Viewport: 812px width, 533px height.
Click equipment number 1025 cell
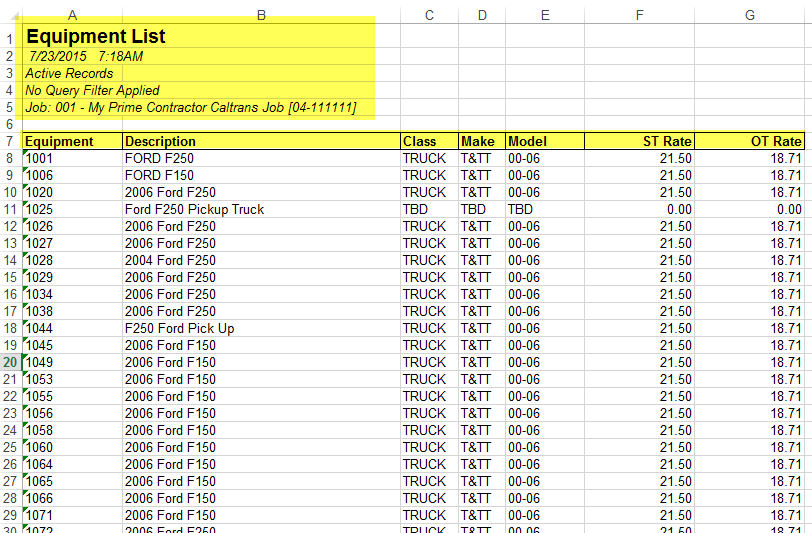click(x=72, y=209)
